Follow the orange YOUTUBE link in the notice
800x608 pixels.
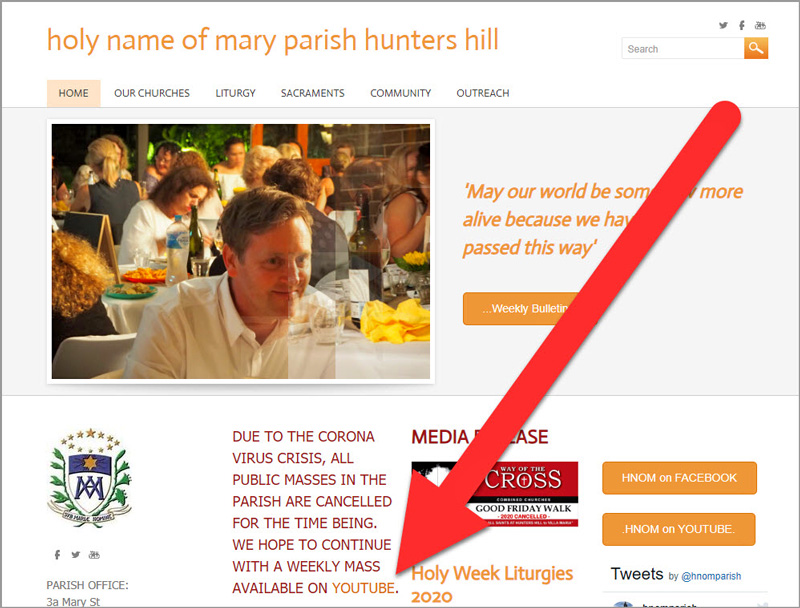363,588
